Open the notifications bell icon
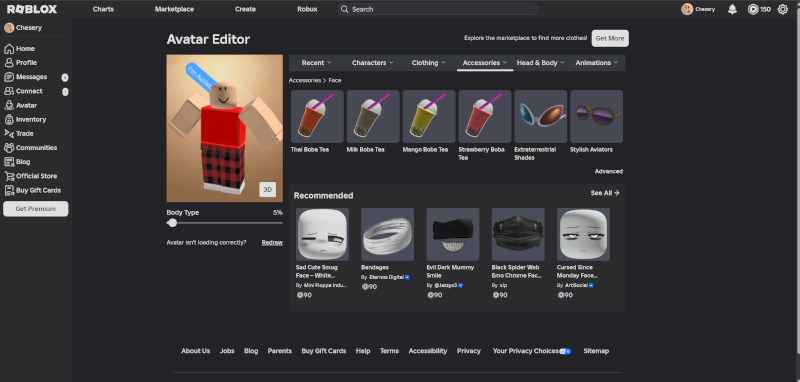 pos(732,9)
